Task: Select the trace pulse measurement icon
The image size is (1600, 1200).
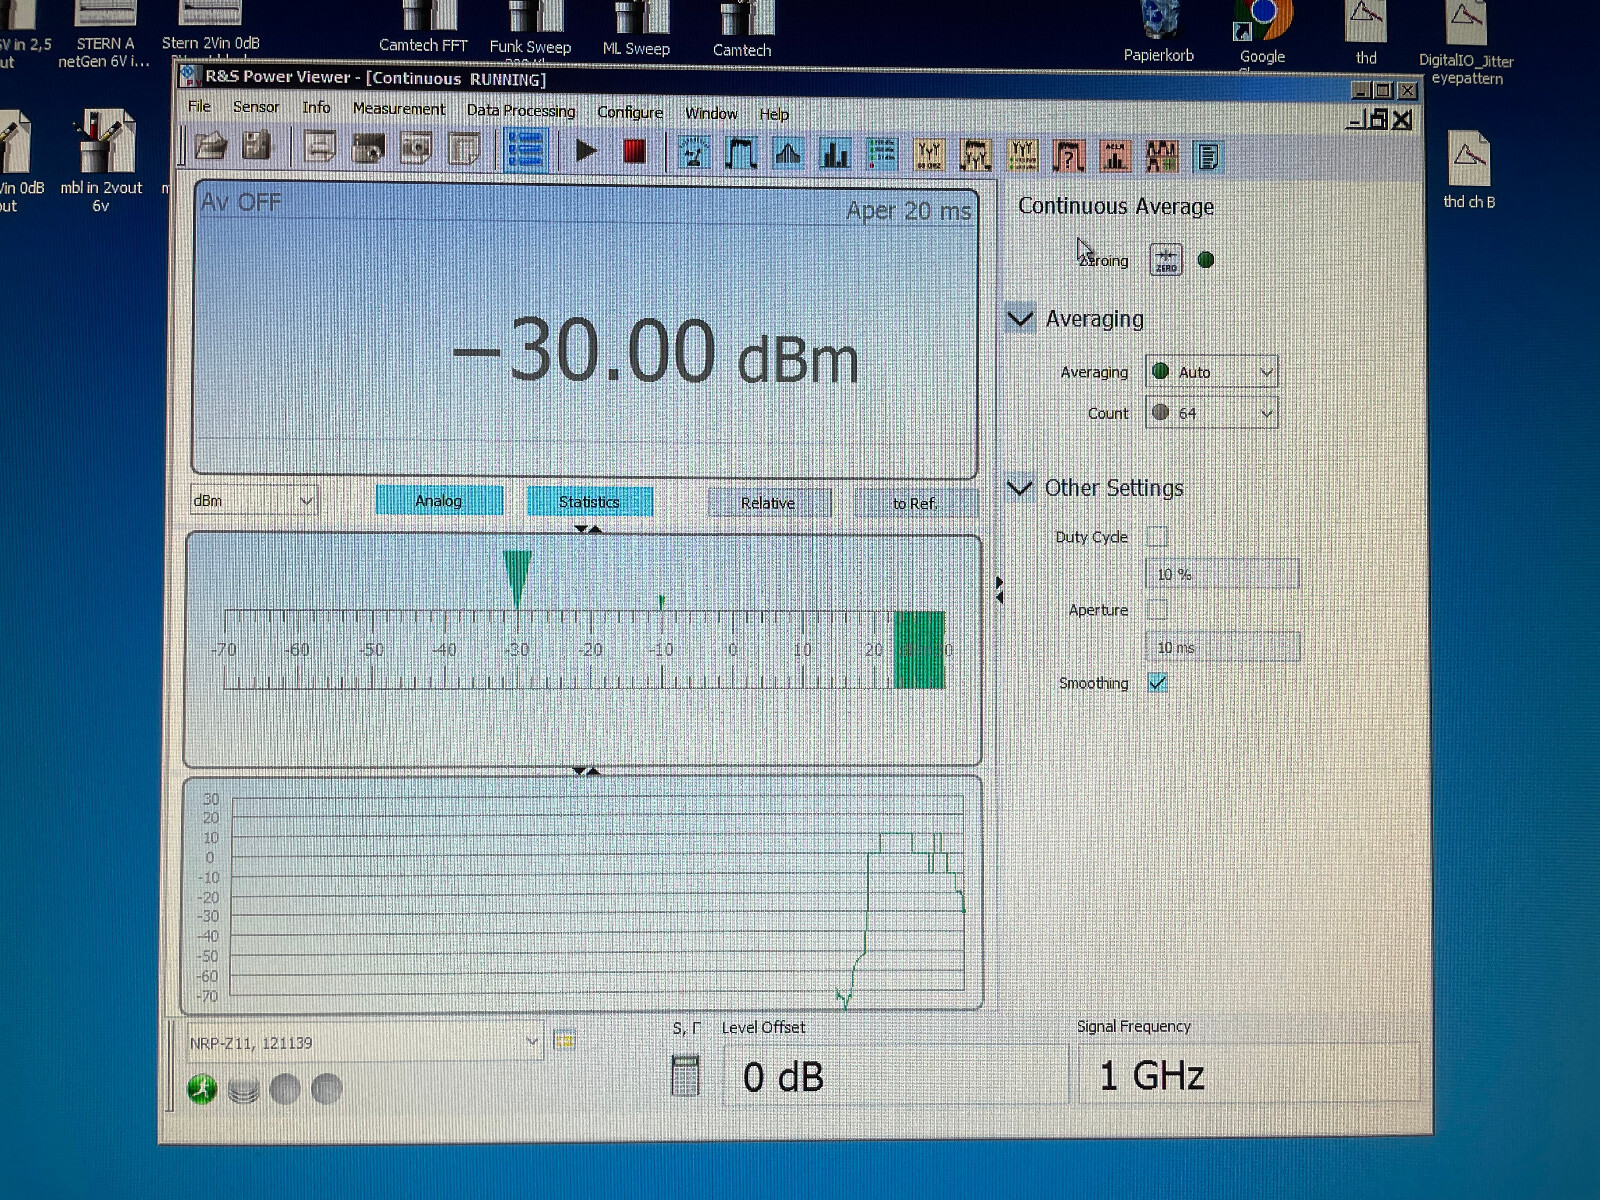Action: 740,154
